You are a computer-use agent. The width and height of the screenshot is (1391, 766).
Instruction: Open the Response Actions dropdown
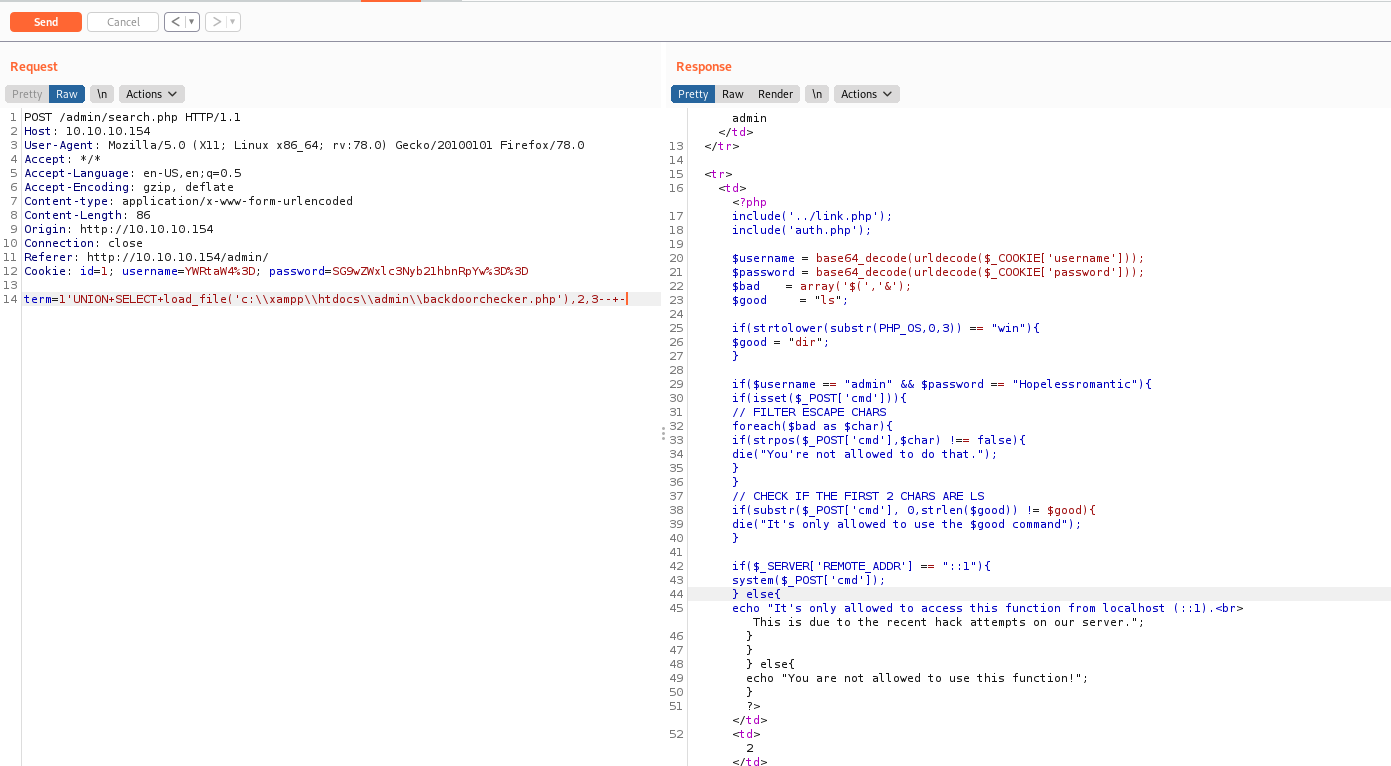click(866, 94)
